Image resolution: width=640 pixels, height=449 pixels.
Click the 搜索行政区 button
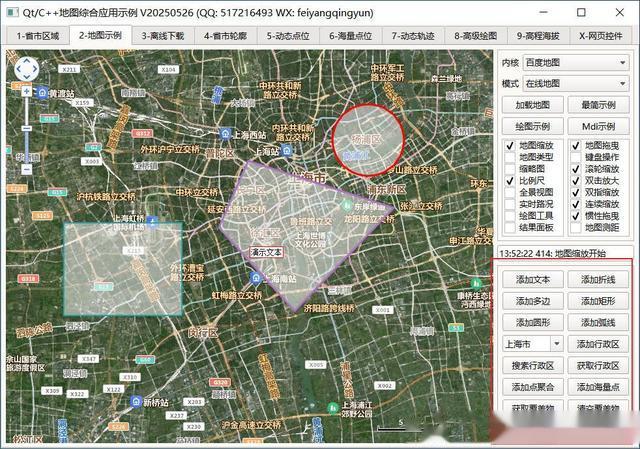tap(533, 365)
